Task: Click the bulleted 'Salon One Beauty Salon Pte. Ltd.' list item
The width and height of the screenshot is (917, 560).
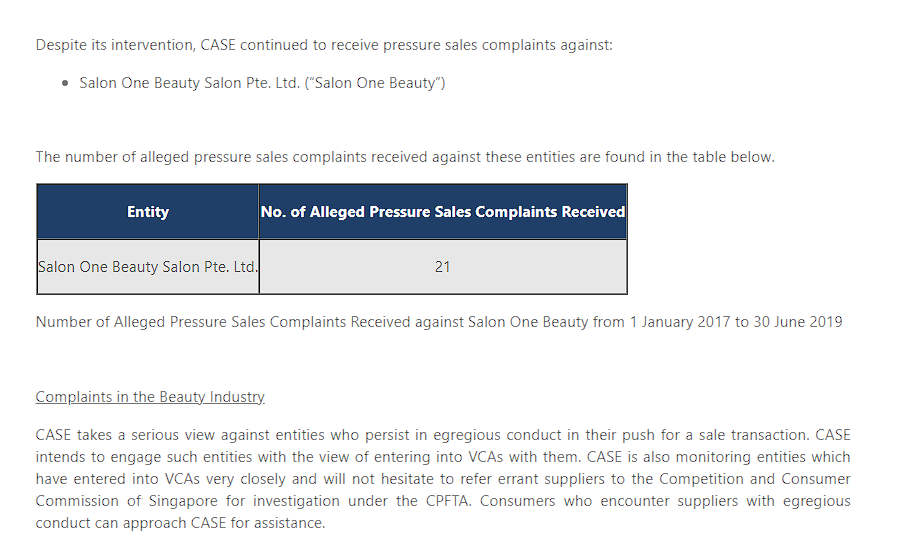Action: pyautogui.click(x=262, y=83)
